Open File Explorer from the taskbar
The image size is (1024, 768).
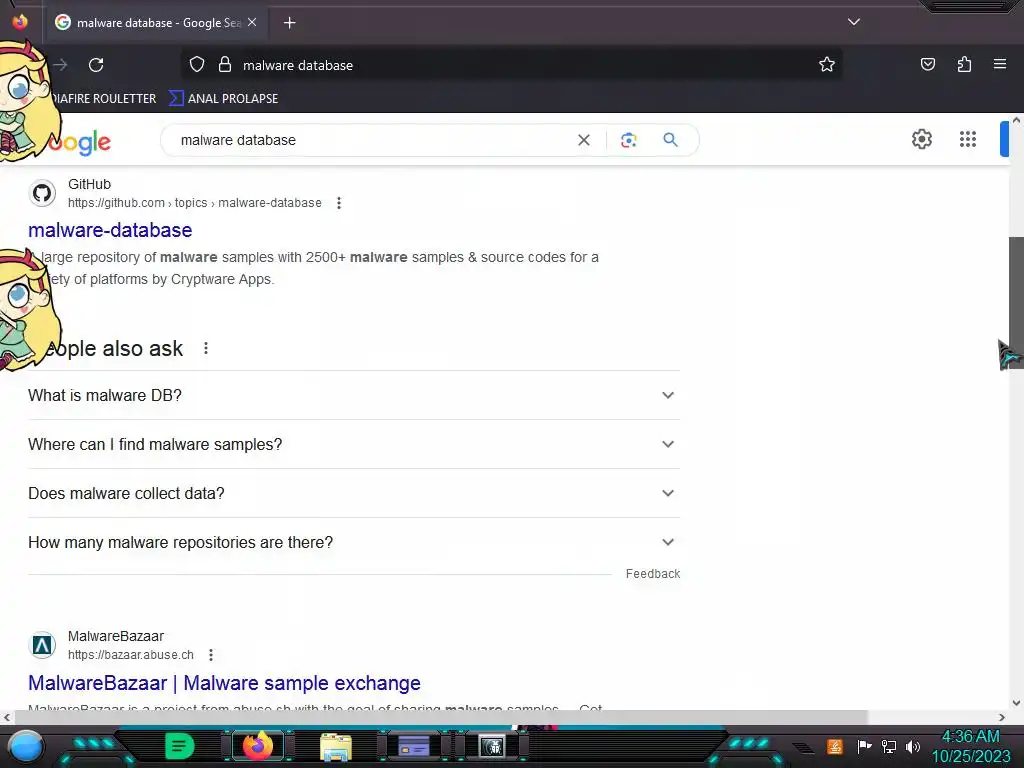[336, 746]
